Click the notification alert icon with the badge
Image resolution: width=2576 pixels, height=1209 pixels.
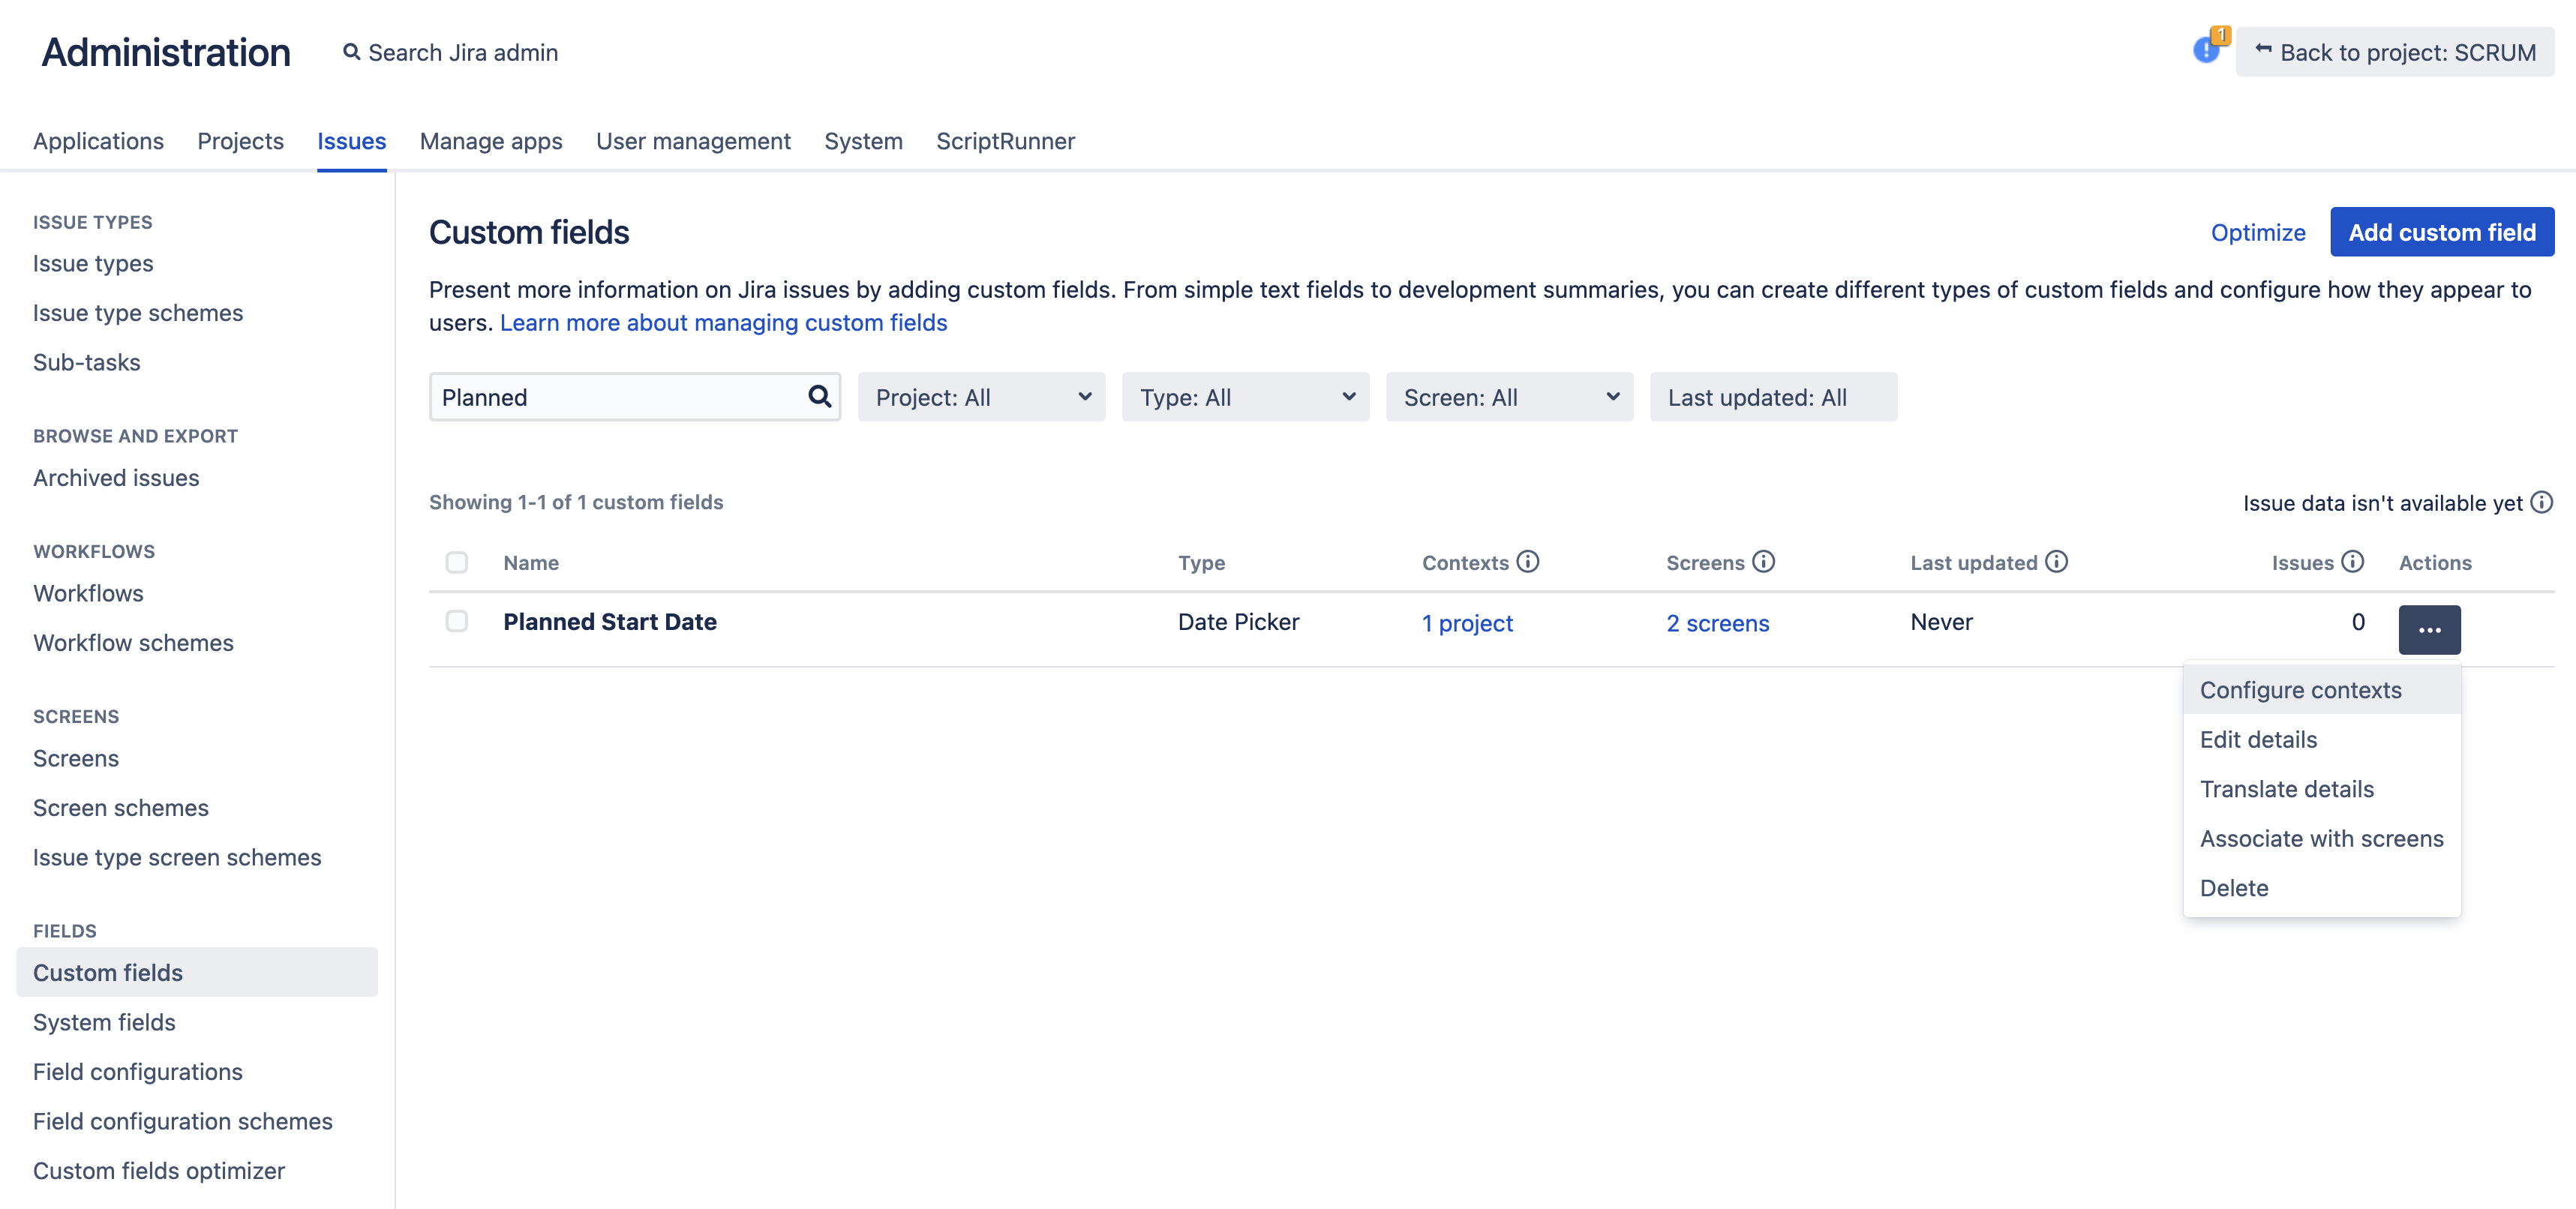2206,50
